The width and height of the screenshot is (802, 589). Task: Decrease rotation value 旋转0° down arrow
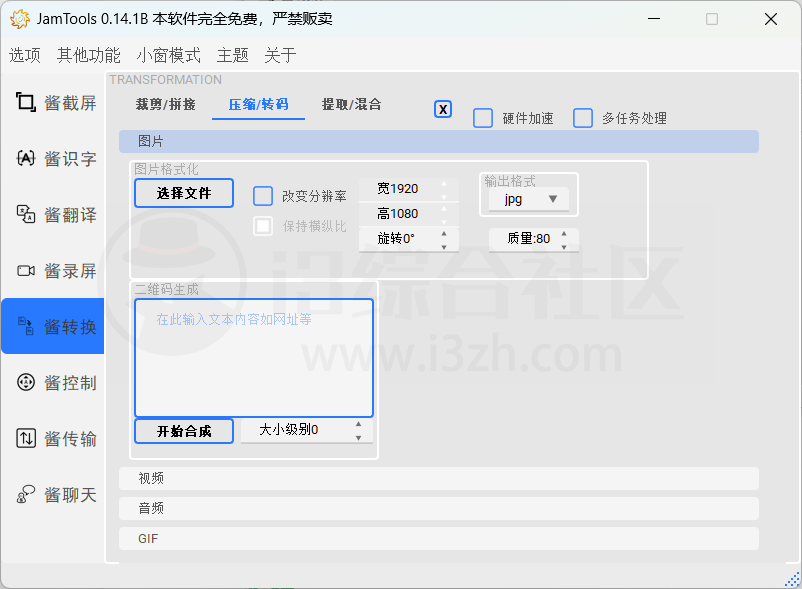(x=444, y=247)
